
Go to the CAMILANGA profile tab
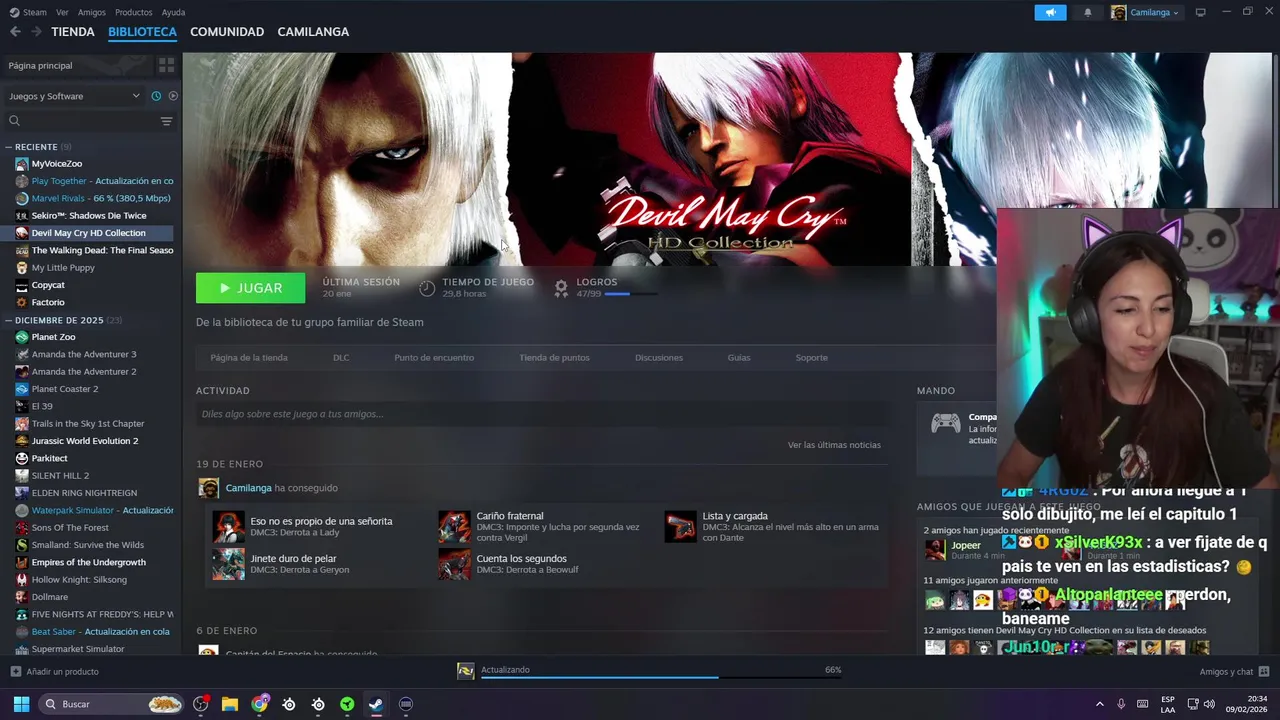tap(313, 32)
